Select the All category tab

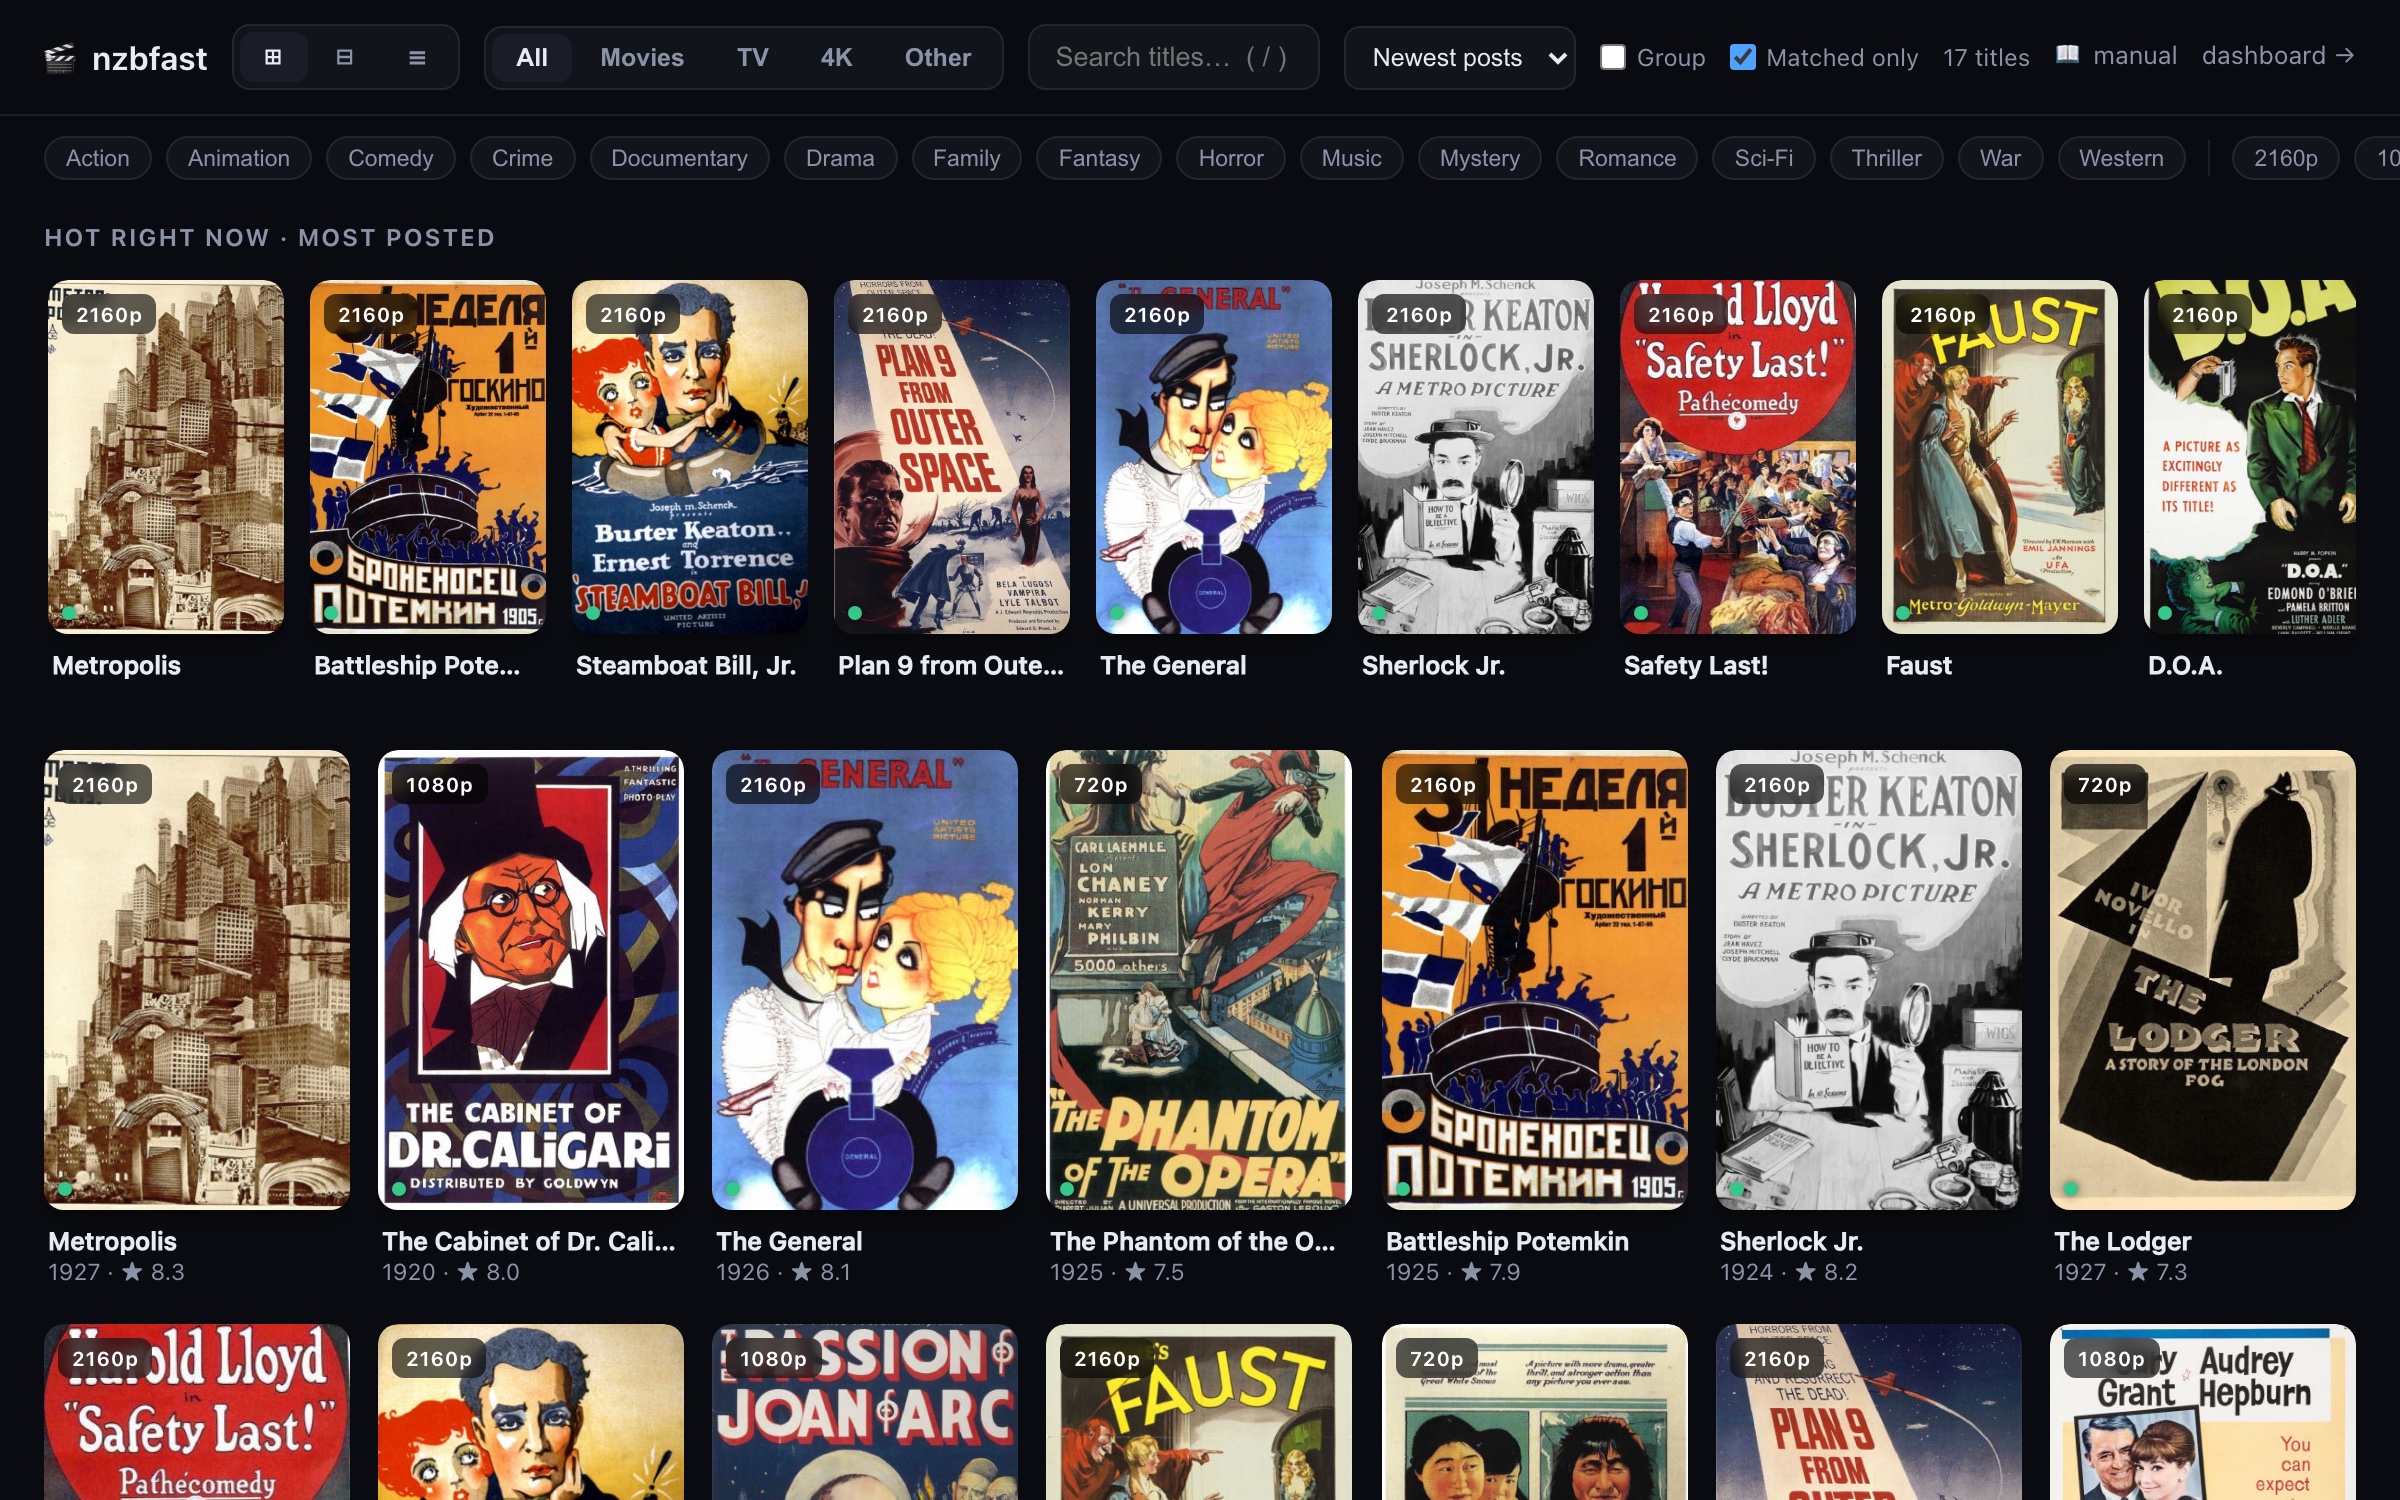tap(531, 57)
